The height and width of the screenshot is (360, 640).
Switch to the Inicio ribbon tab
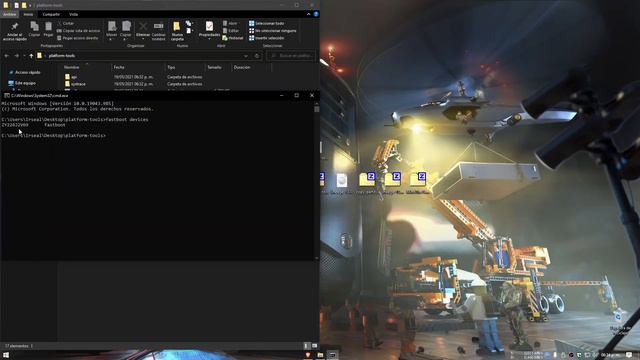(x=28, y=14)
